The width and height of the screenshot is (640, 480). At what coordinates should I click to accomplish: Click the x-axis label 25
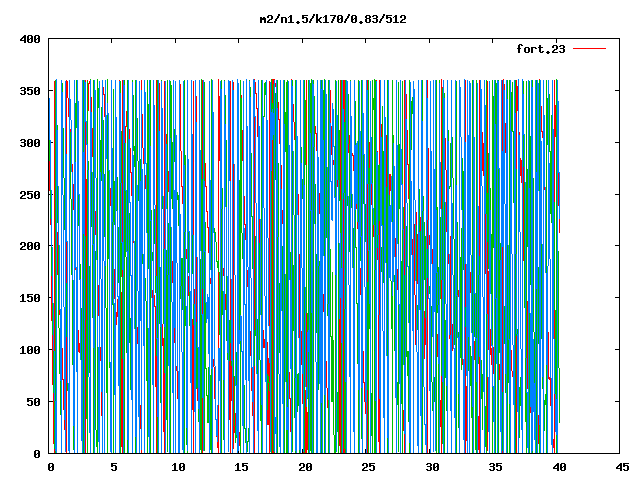pyautogui.click(x=368, y=467)
